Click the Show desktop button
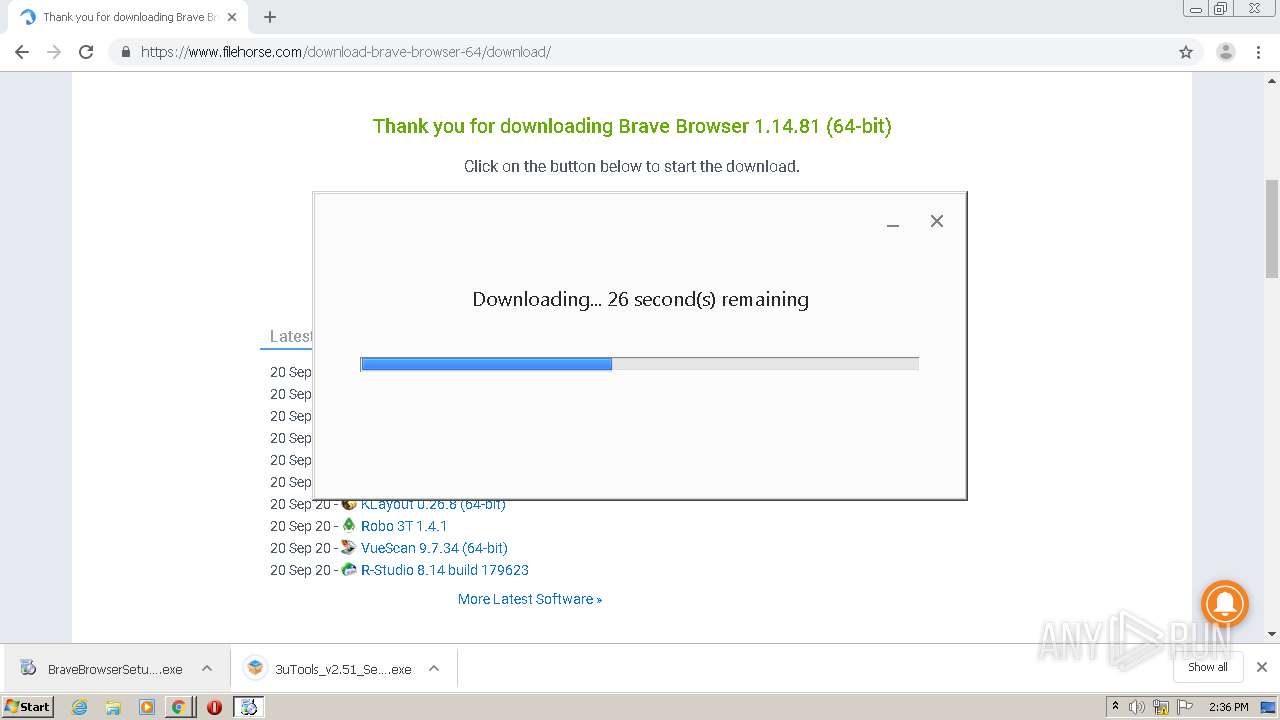1280x720 pixels. [x=1270, y=707]
